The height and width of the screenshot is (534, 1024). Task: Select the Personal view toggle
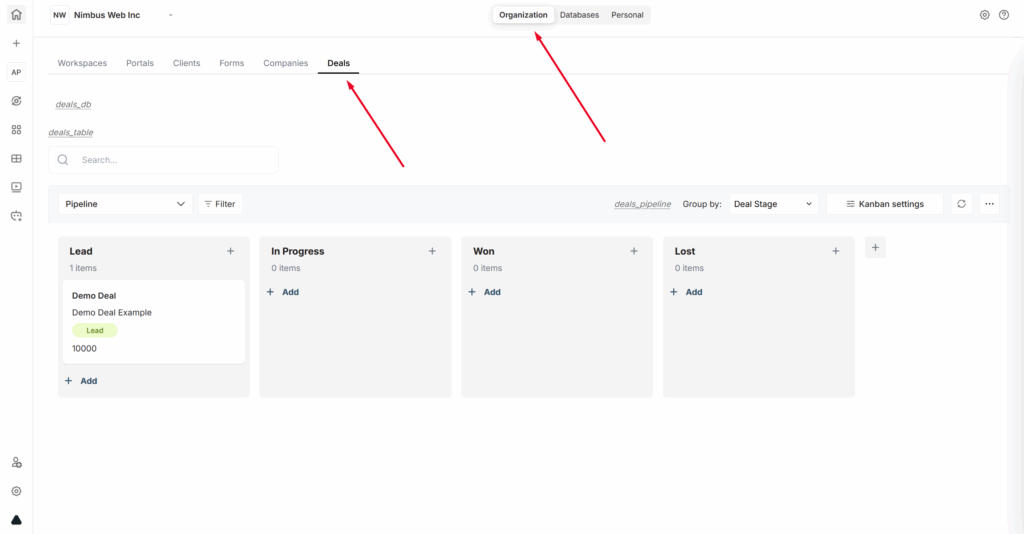pos(627,15)
